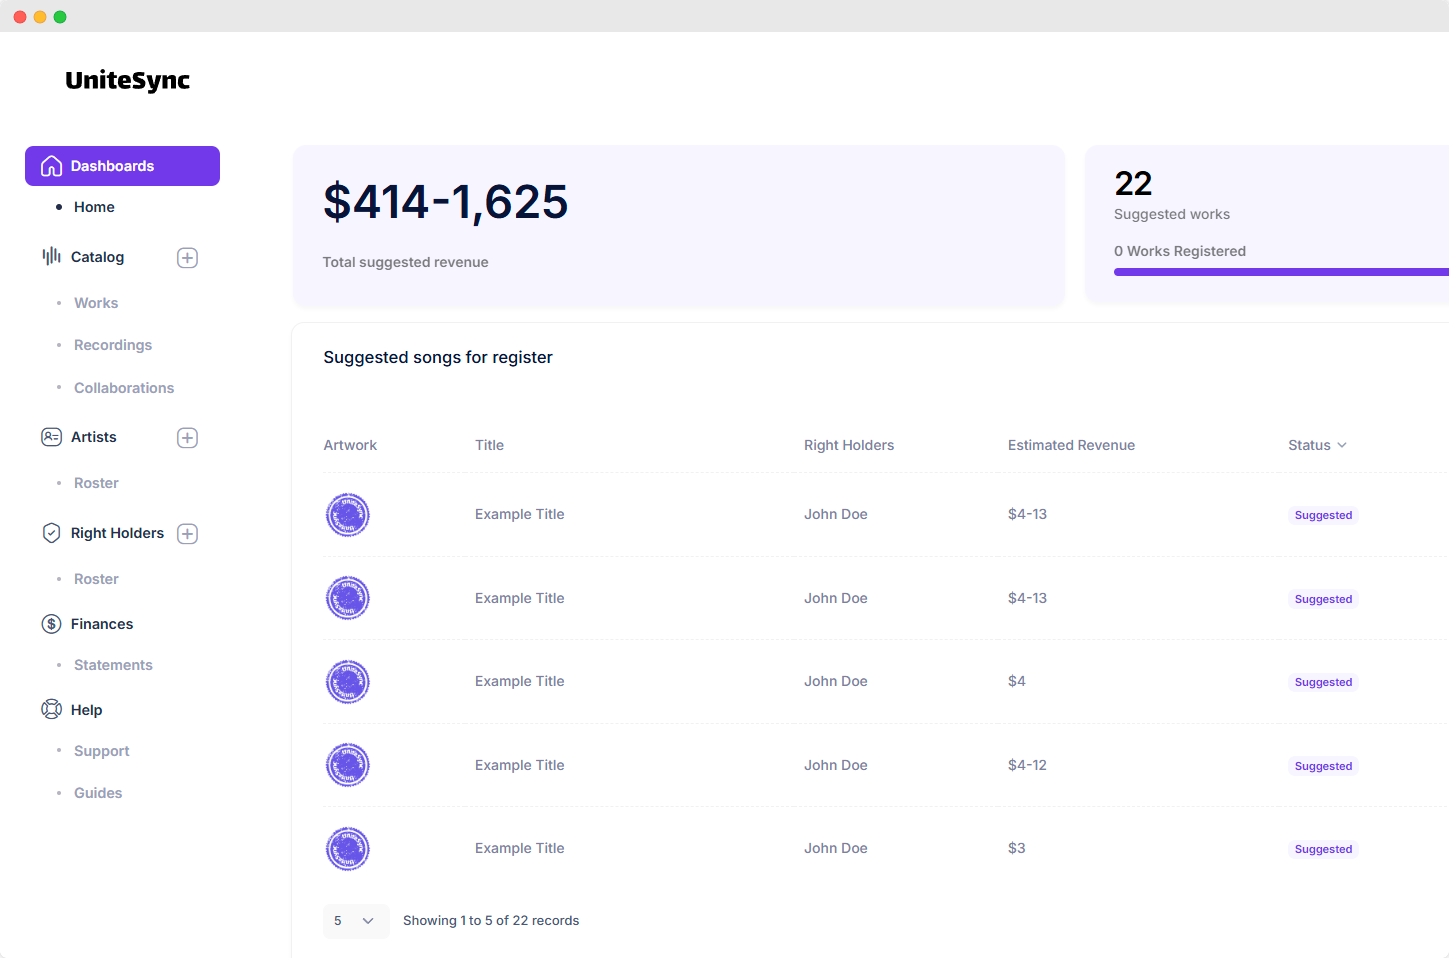Image resolution: width=1449 pixels, height=958 pixels.
Task: Navigate to the Recordings section
Action: (112, 344)
